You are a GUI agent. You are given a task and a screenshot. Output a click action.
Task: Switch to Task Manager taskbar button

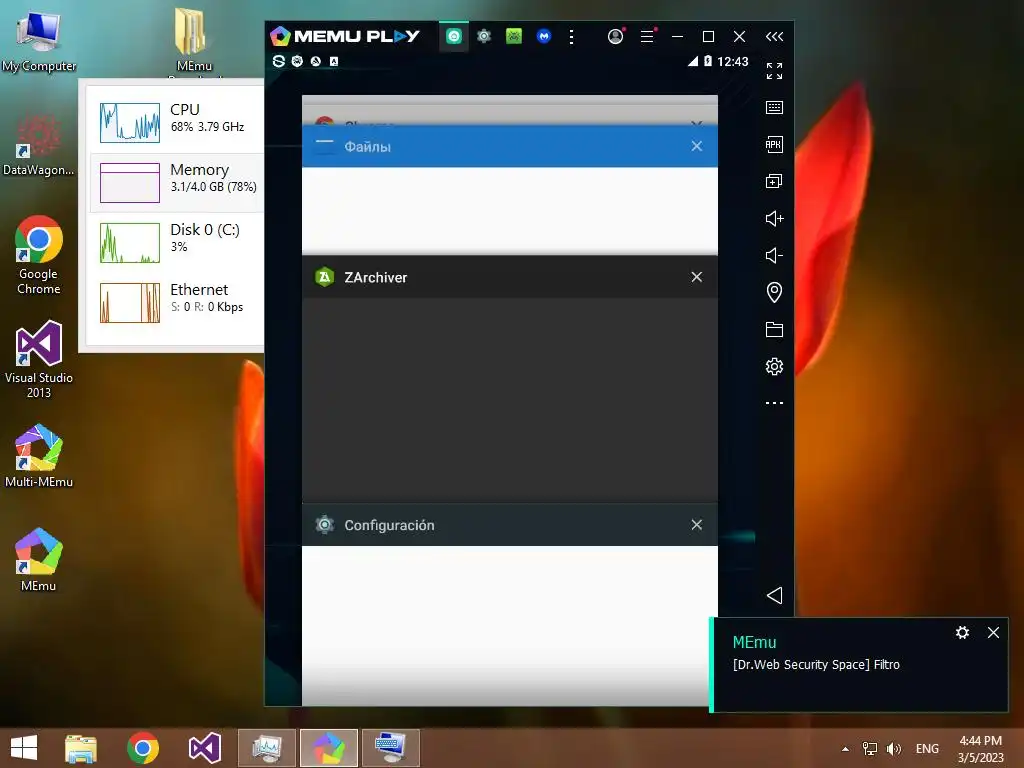[x=266, y=748]
